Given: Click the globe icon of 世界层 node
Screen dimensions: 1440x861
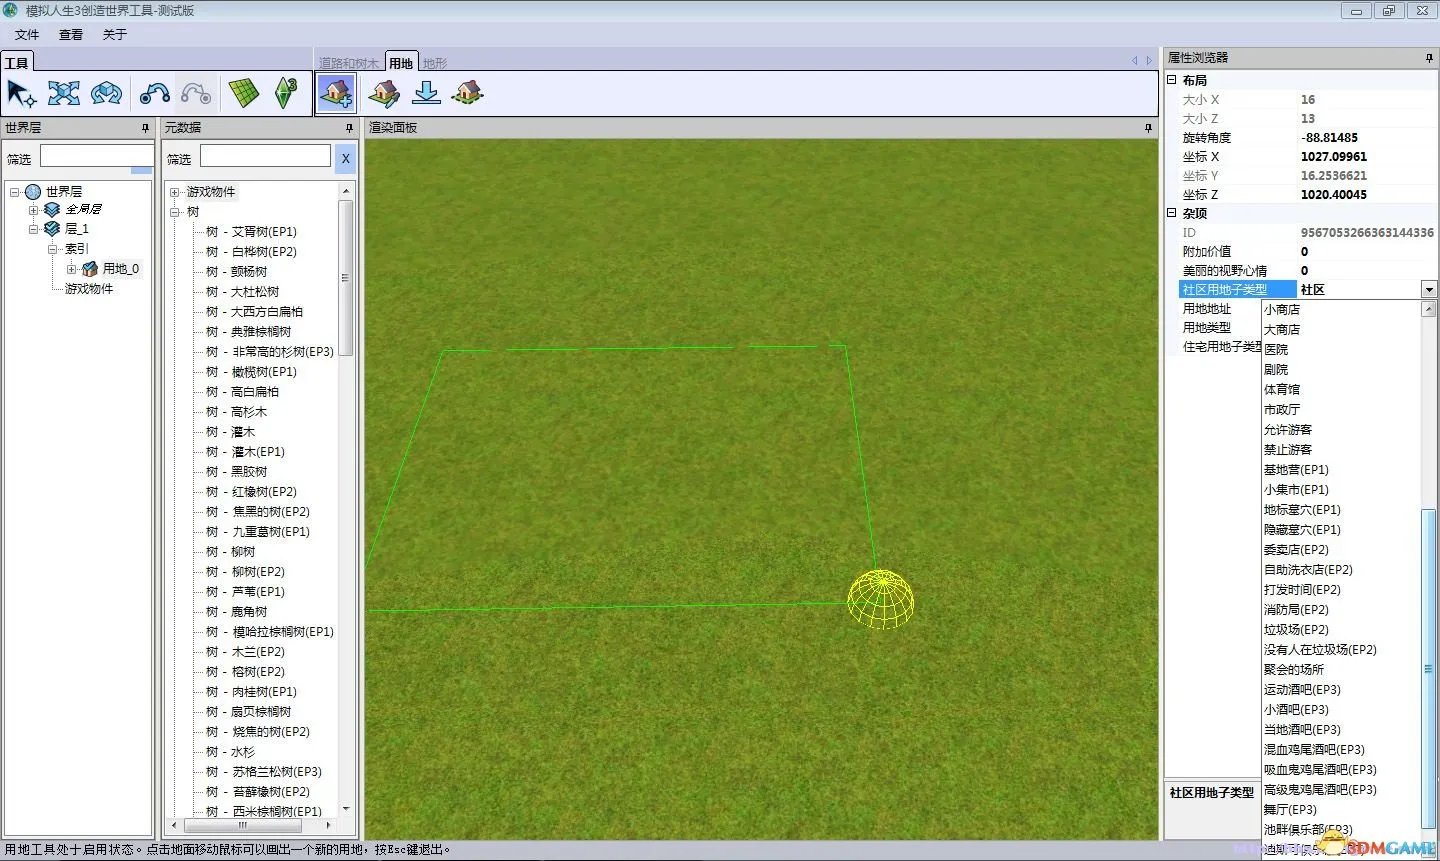Looking at the screenshot, I should coord(33,191).
